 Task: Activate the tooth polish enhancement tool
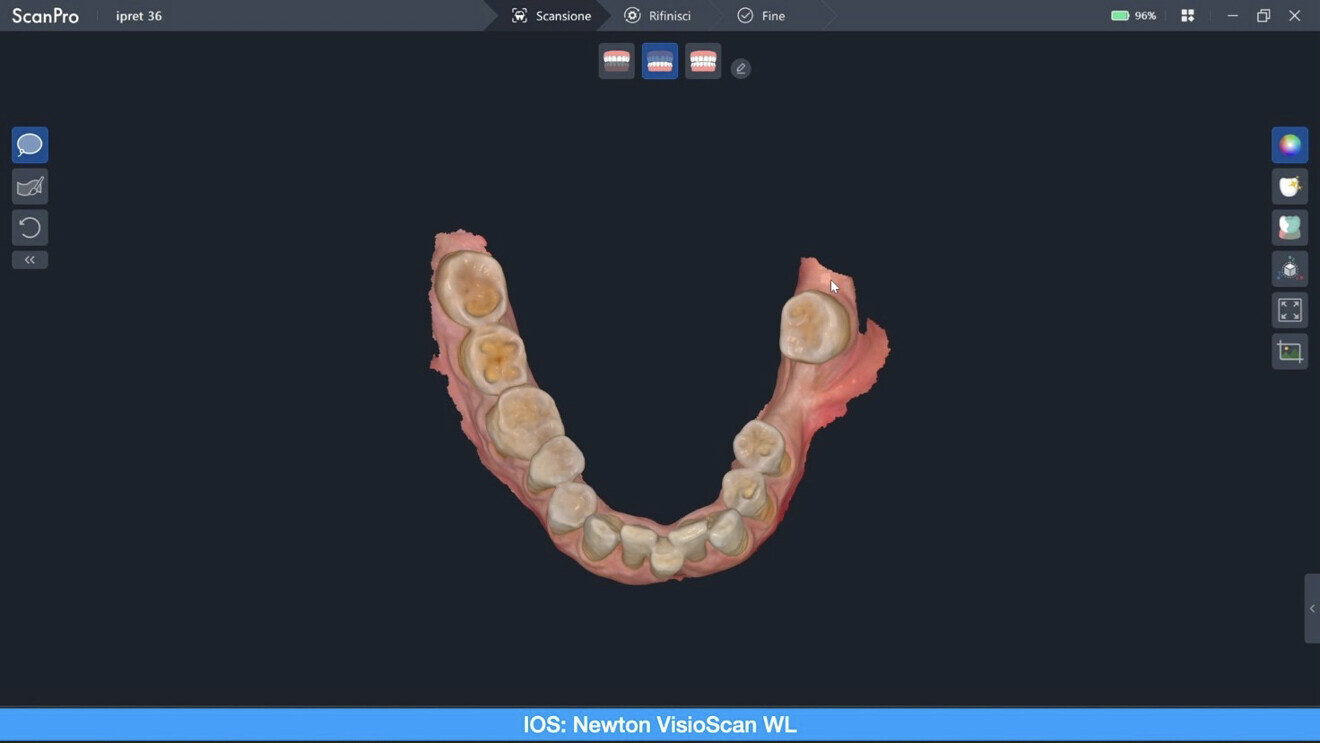[1290, 186]
